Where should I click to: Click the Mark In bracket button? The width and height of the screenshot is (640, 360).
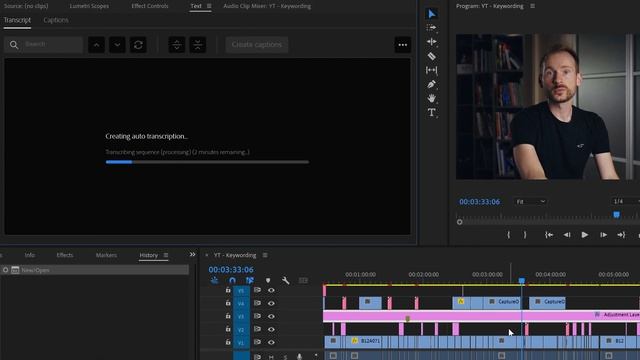click(x=508, y=235)
